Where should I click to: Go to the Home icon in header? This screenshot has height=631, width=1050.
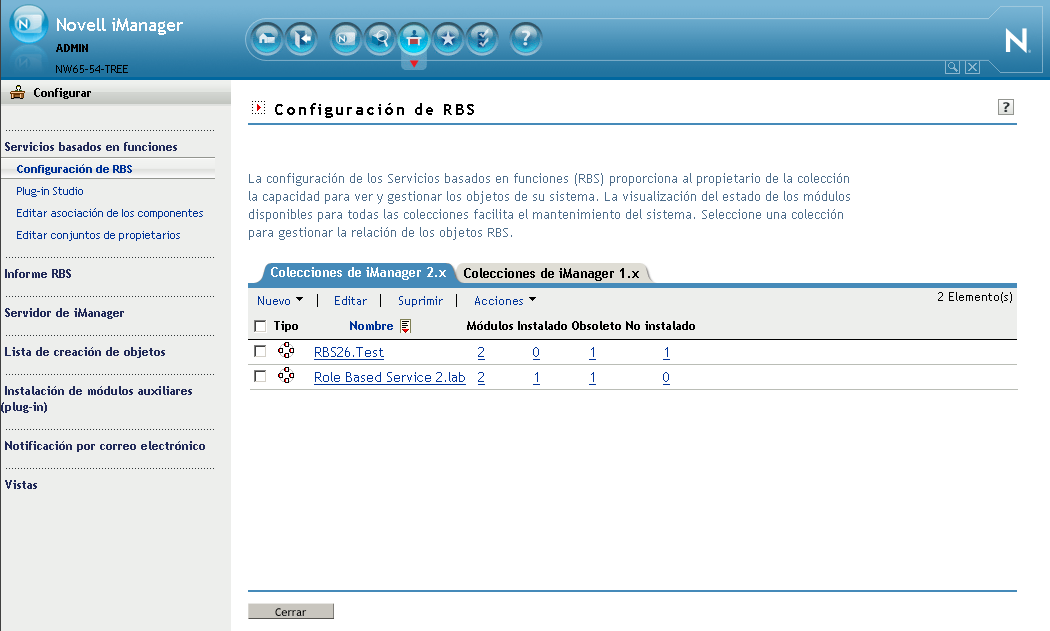coord(267,39)
